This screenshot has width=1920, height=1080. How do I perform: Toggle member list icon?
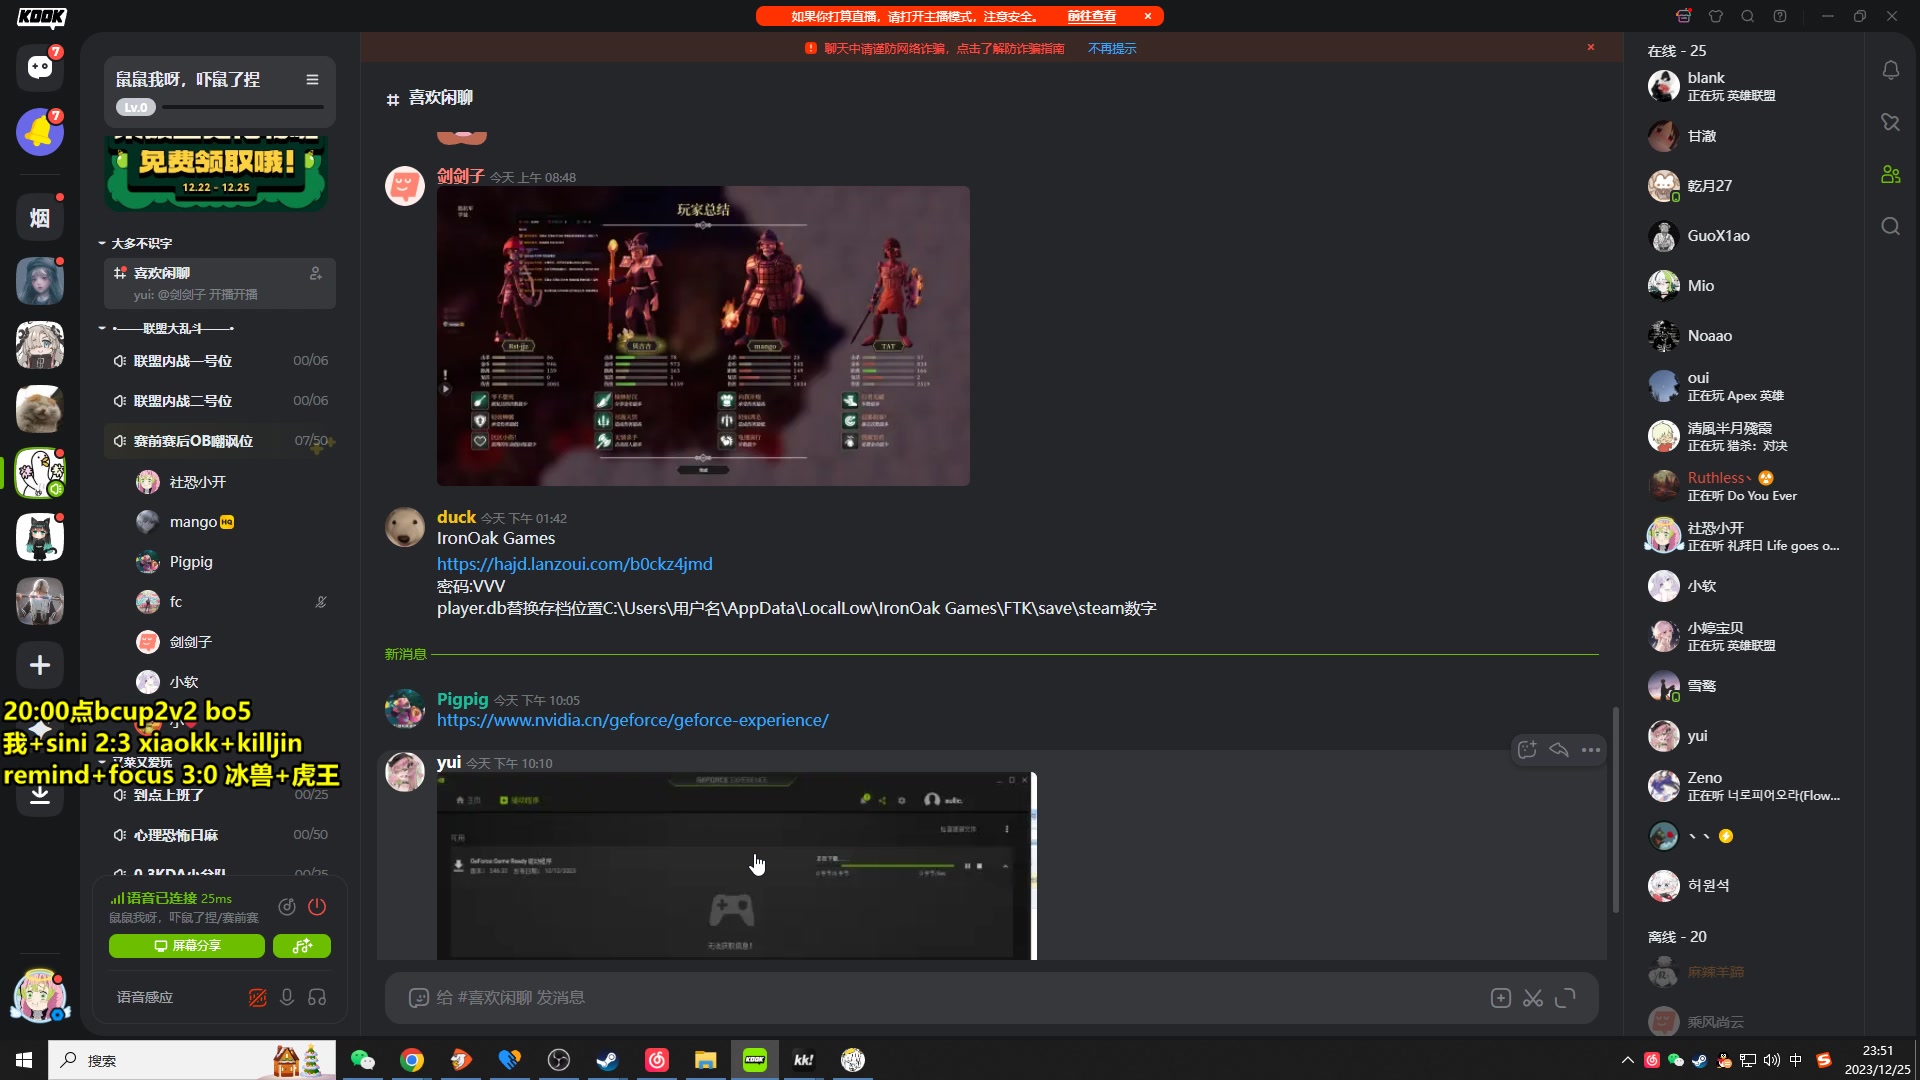coord(1890,174)
